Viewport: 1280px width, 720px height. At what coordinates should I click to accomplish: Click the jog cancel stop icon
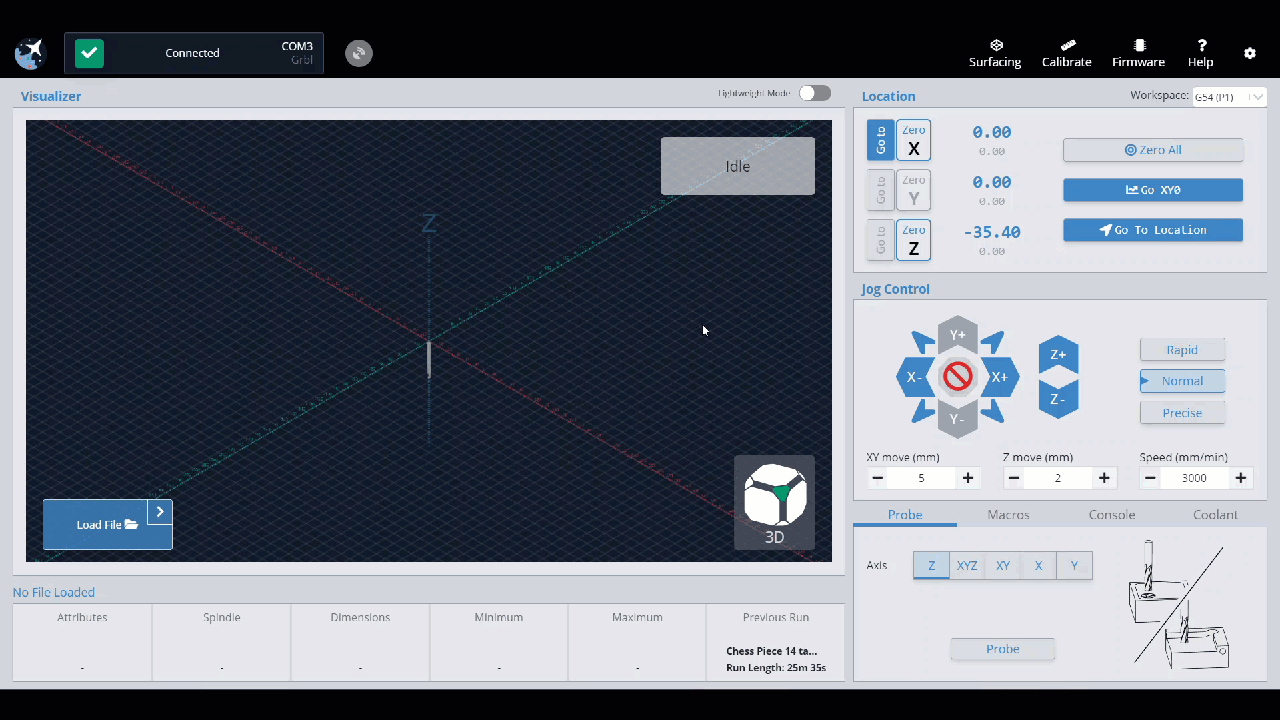point(958,377)
